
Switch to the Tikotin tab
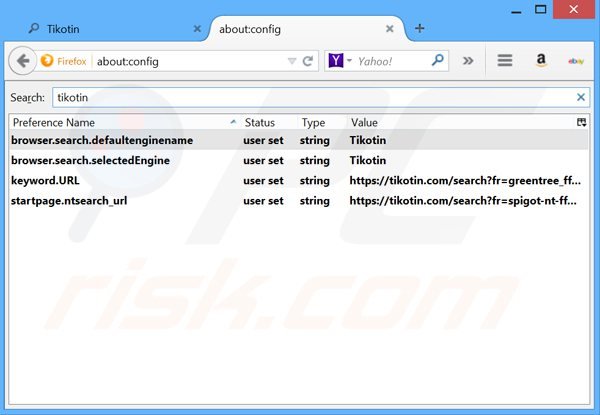111,29
